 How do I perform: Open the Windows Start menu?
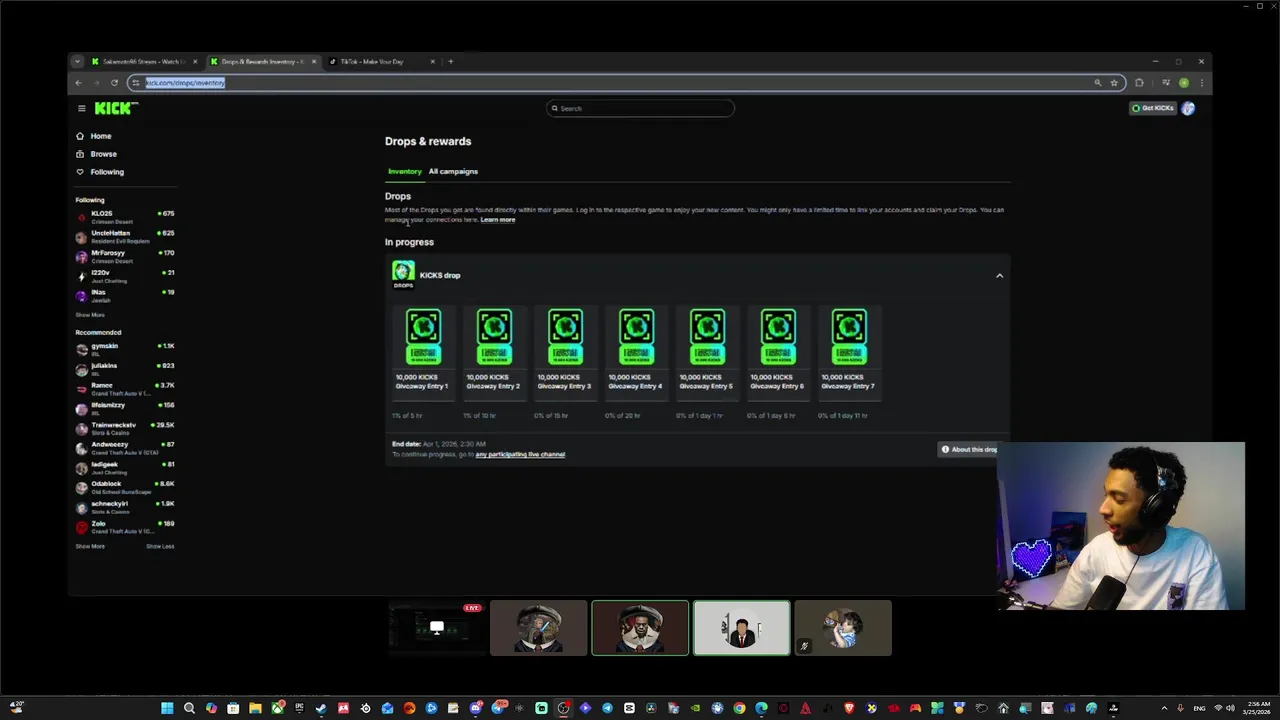[167, 708]
